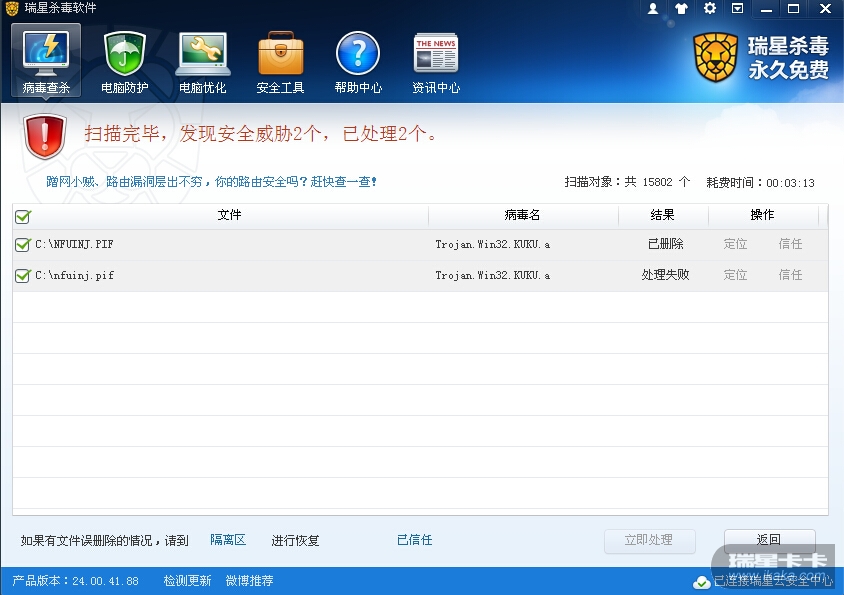
Task: Open the router security promo link
Action: point(211,181)
